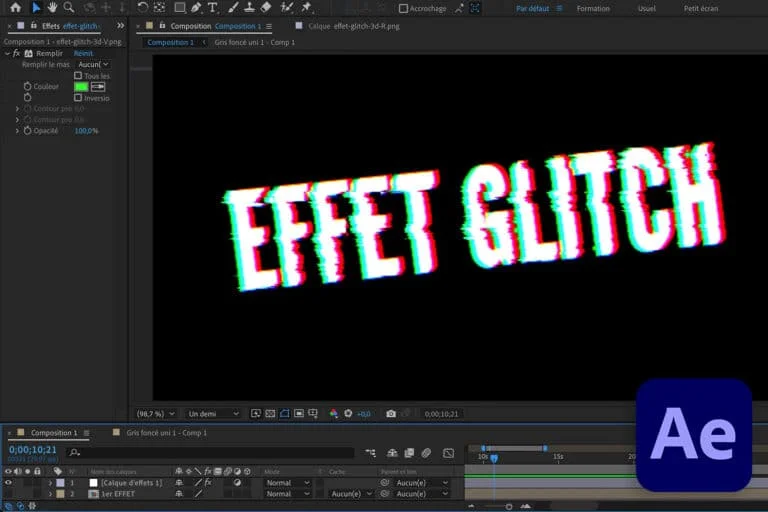Expand the 1er EFFET layer

coord(50,494)
